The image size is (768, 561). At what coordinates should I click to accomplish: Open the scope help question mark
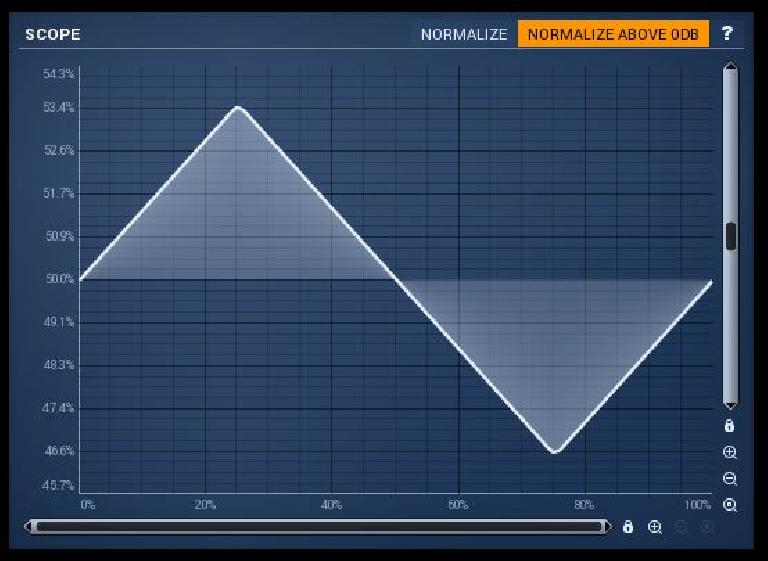pos(727,33)
